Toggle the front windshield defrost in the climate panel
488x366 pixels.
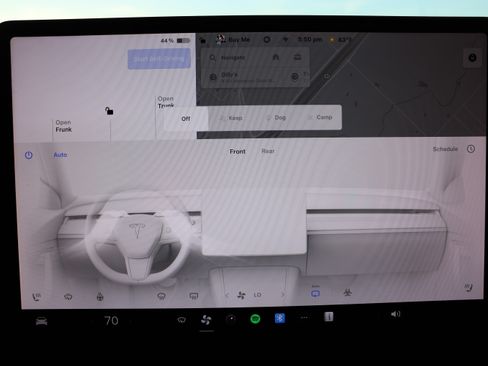tap(161, 296)
